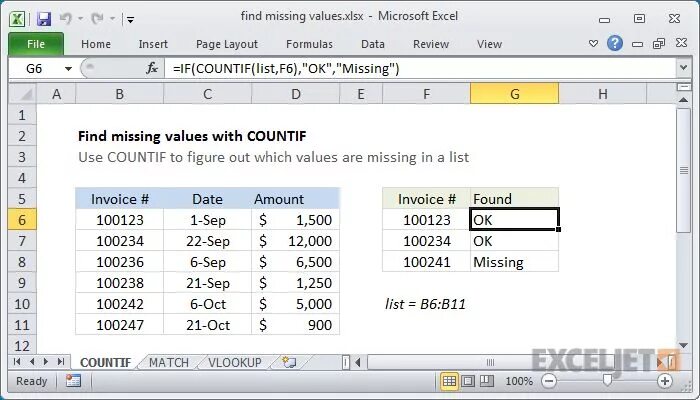The width and height of the screenshot is (700, 400).
Task: Open the Review ribbon tab
Action: 431,44
